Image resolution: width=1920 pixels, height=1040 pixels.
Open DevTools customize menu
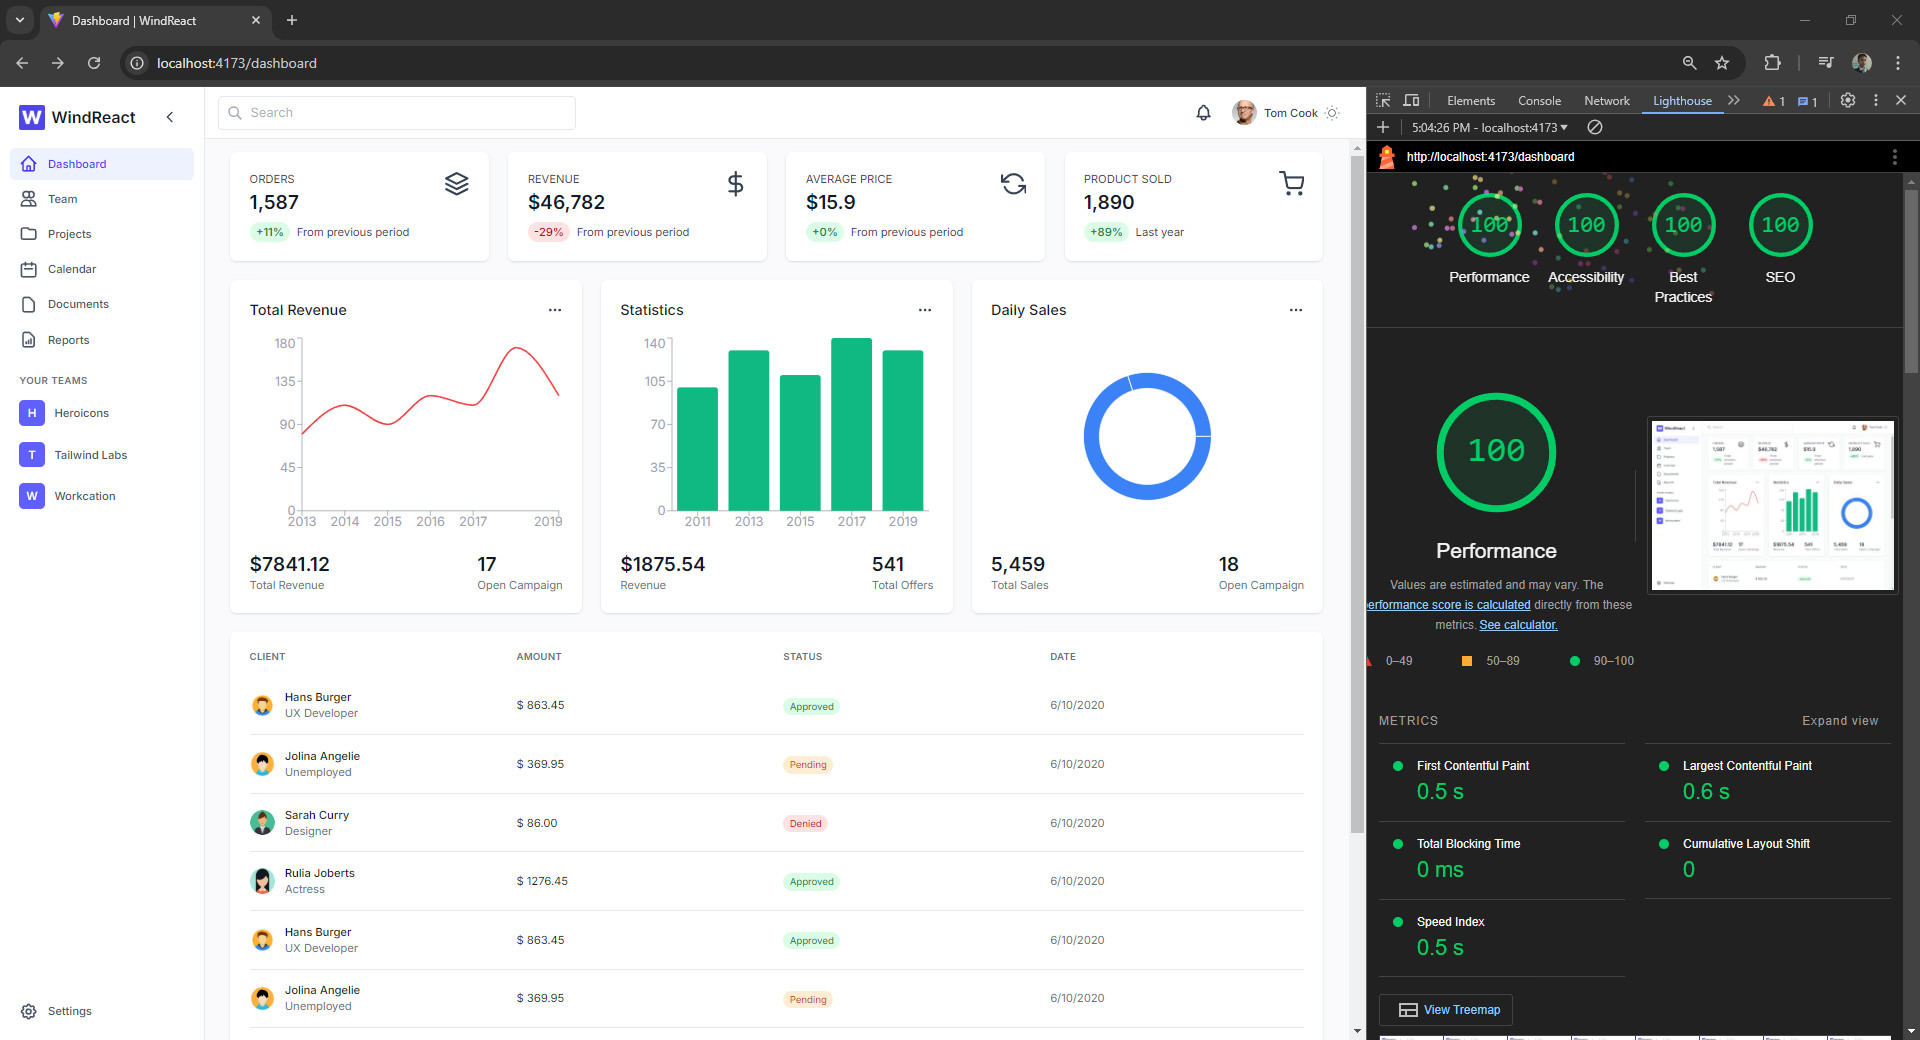pyautogui.click(x=1876, y=100)
